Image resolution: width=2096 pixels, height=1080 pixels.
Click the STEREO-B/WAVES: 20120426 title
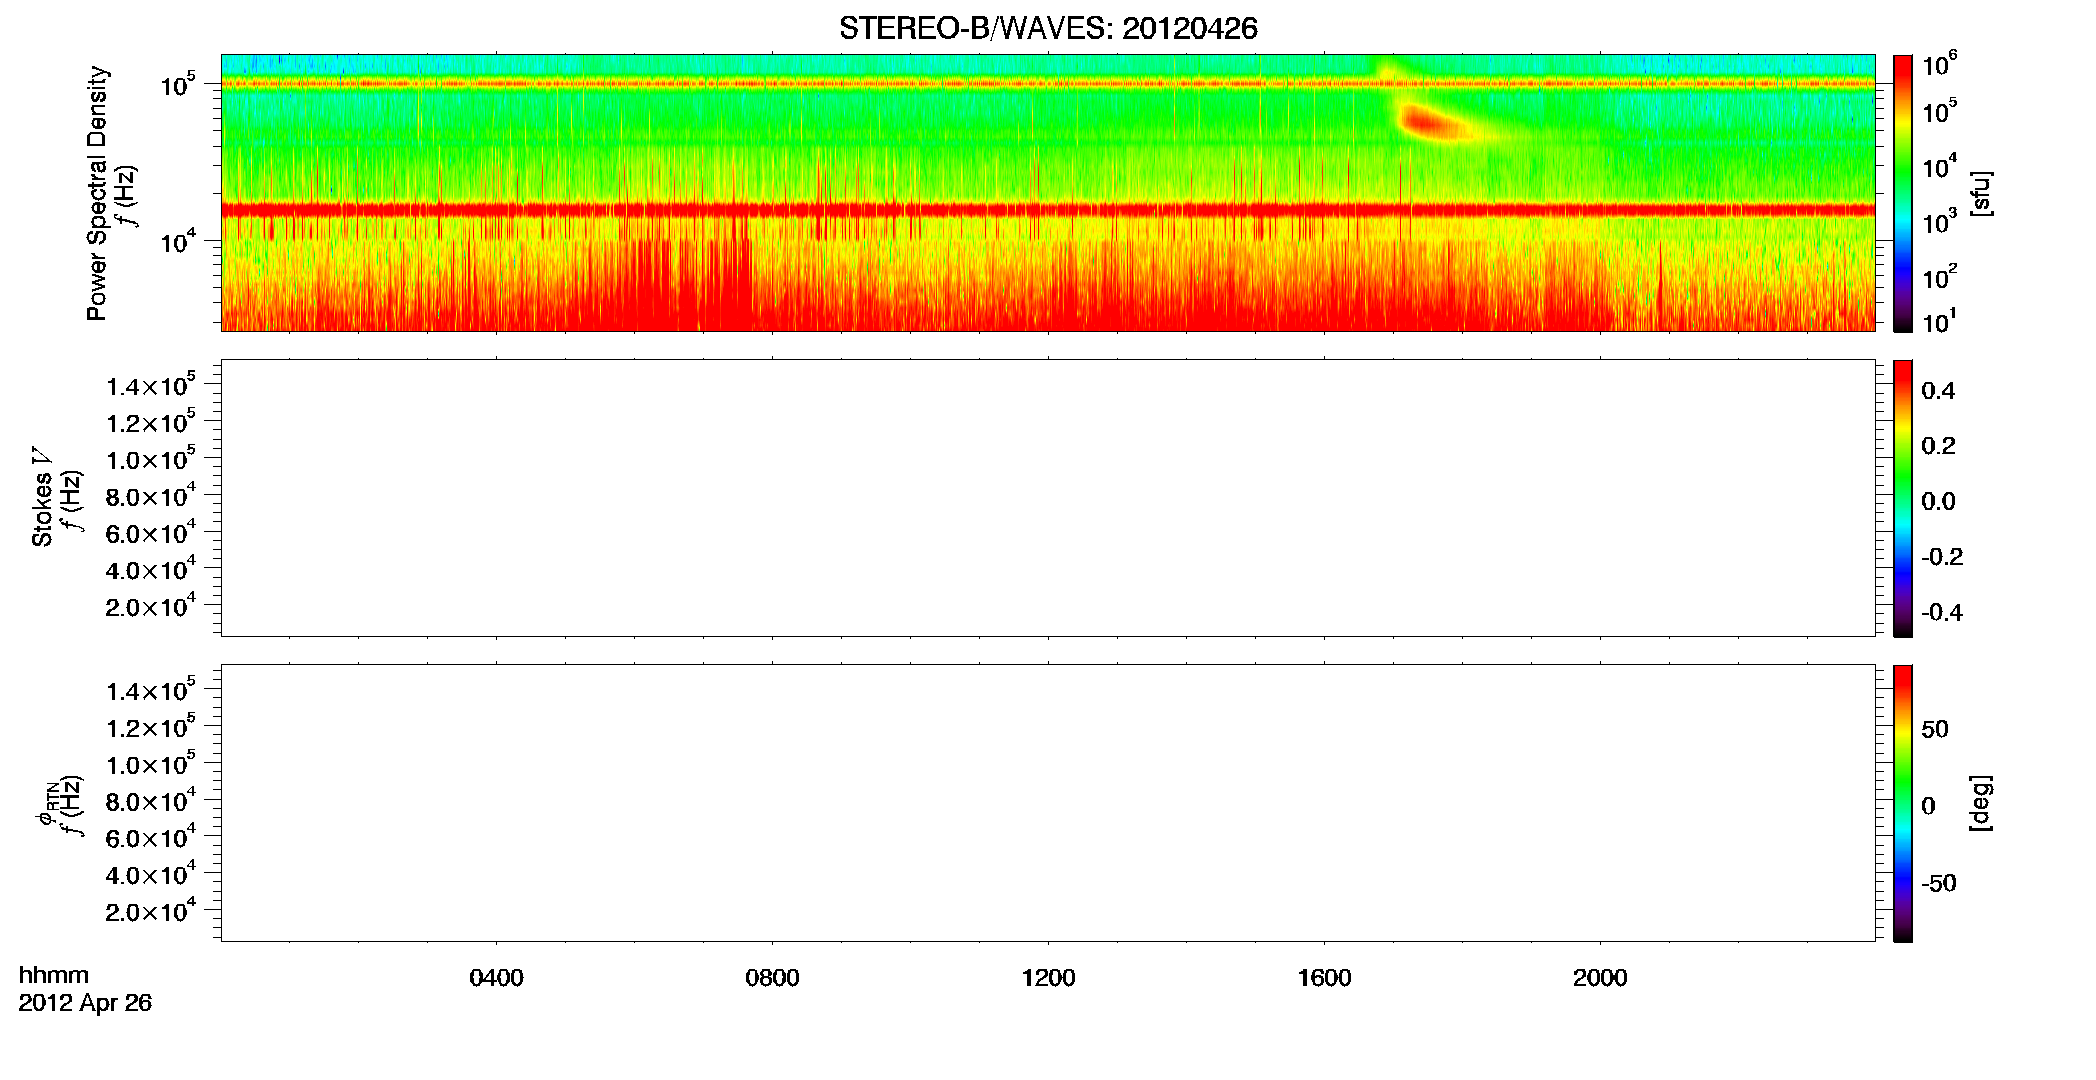(1047, 28)
